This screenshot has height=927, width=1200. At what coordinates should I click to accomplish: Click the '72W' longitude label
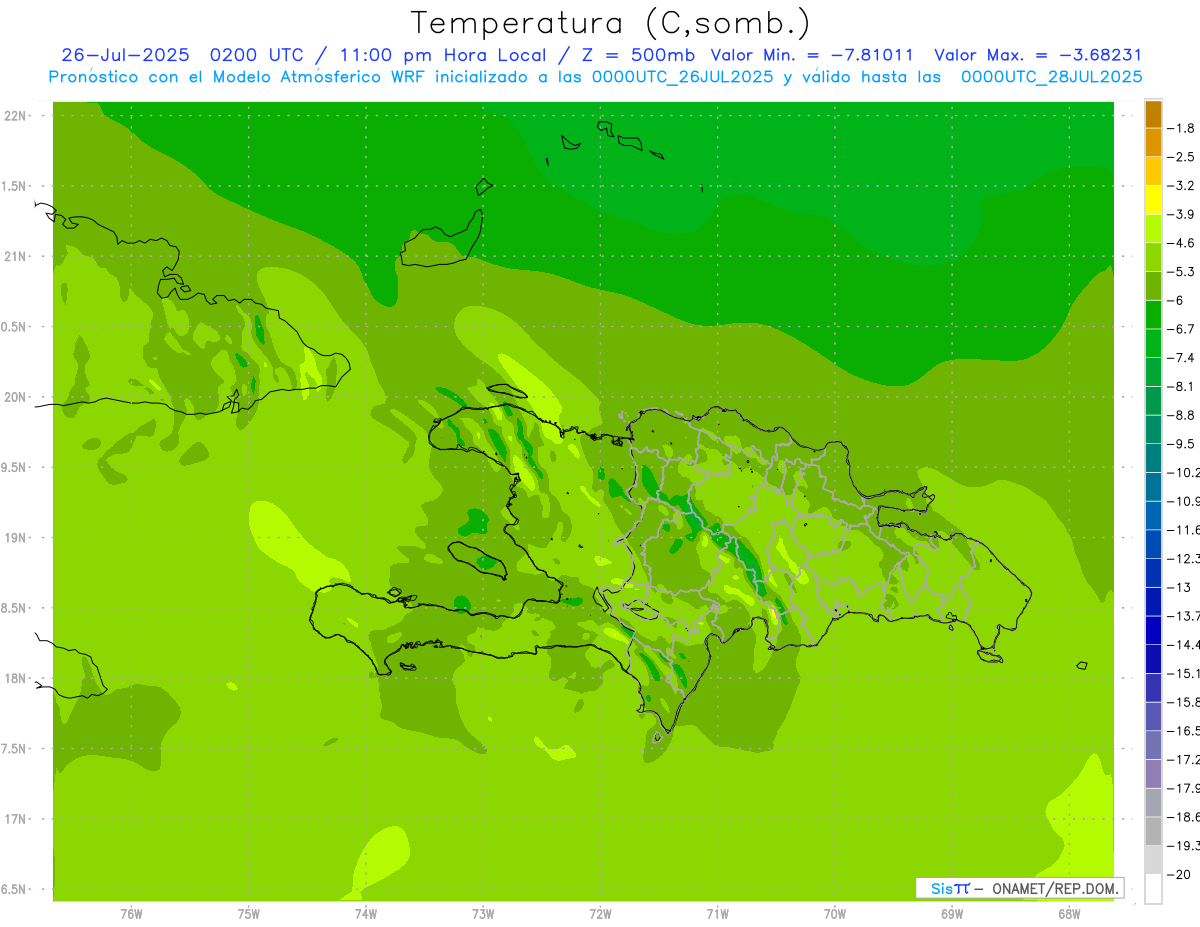(601, 914)
